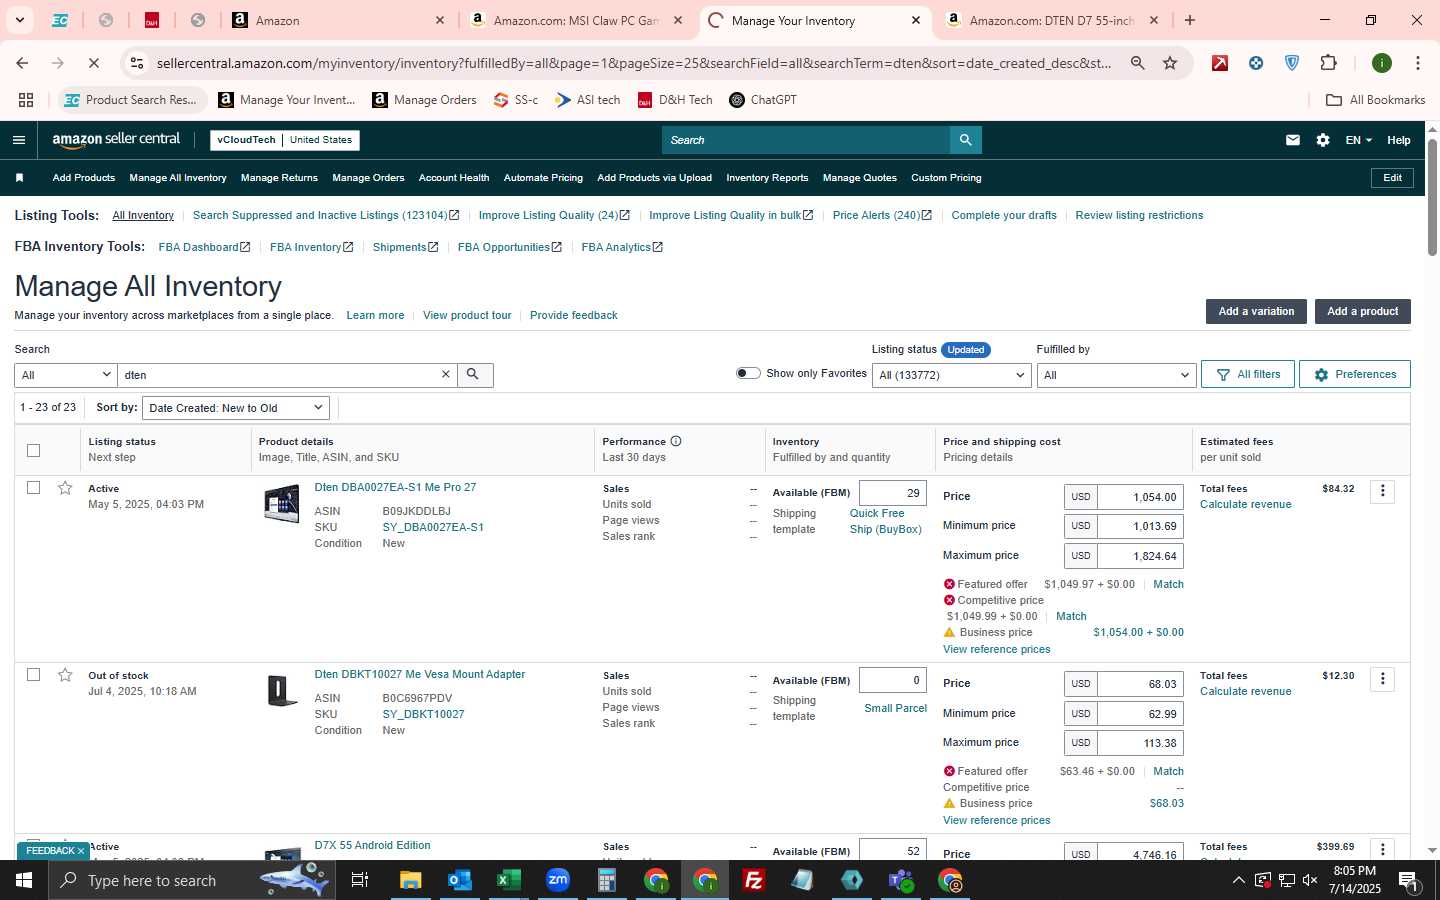Bookmark this page with the star icon
1440x900 pixels.
pyautogui.click(x=1170, y=63)
